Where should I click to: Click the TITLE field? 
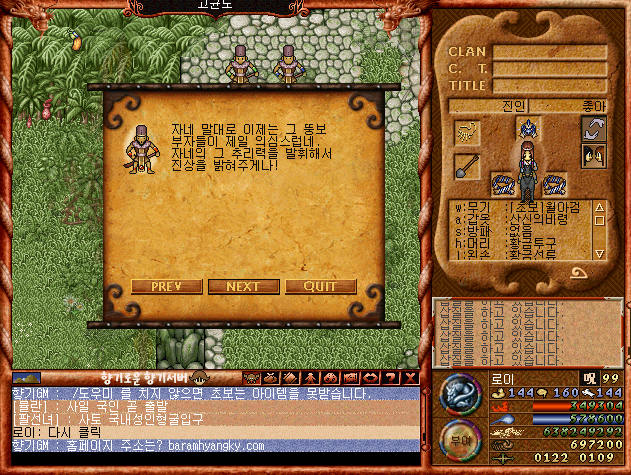click(x=550, y=86)
